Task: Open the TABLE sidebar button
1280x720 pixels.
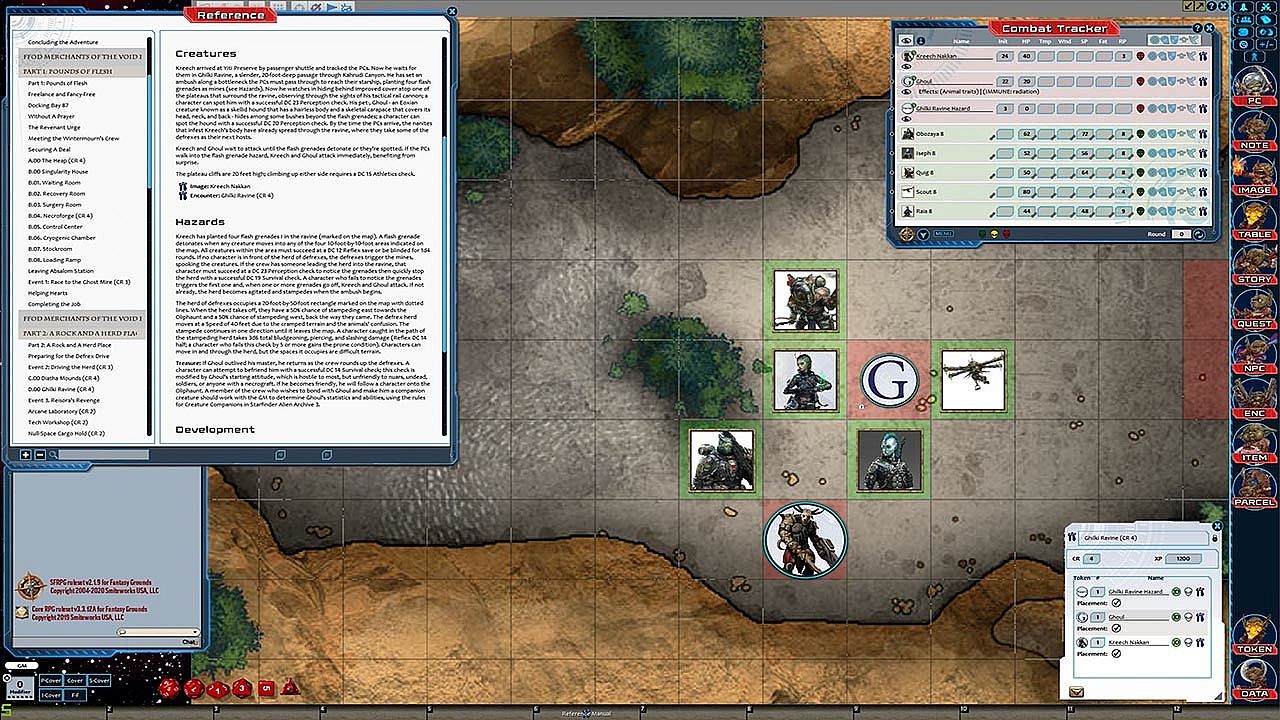Action: [1254, 221]
